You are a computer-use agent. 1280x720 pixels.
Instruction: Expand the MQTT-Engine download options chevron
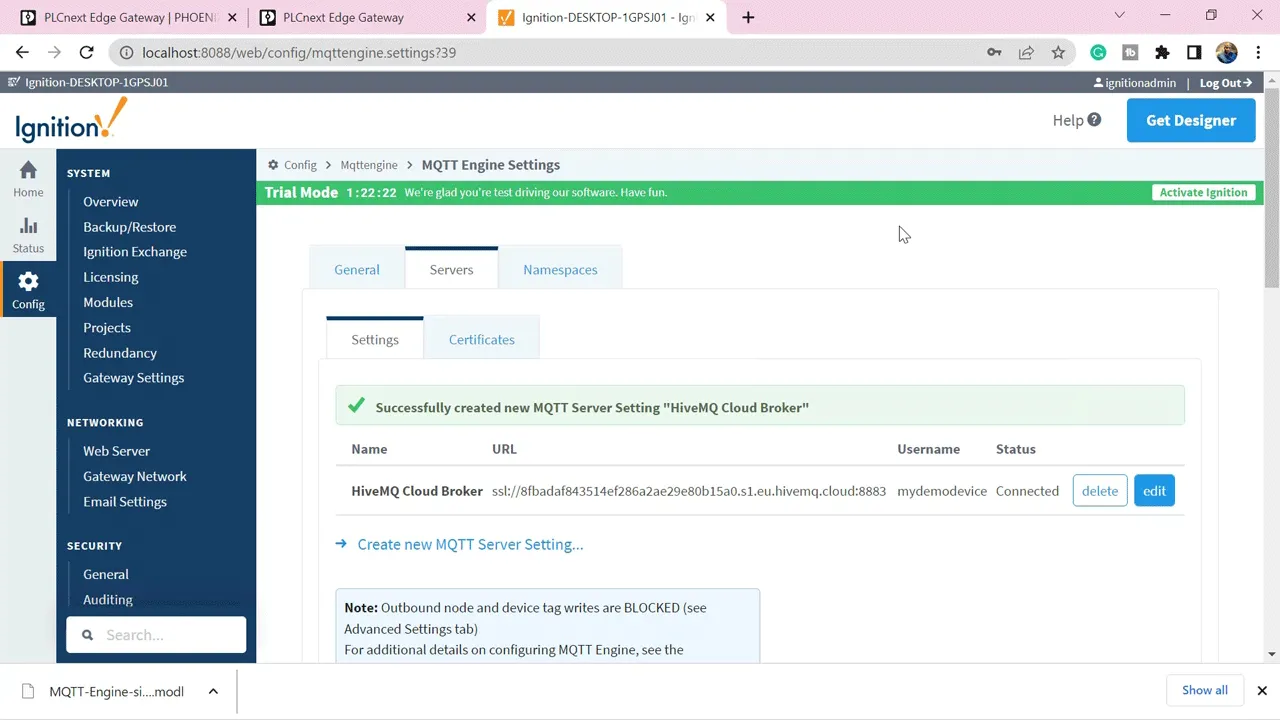coord(213,691)
